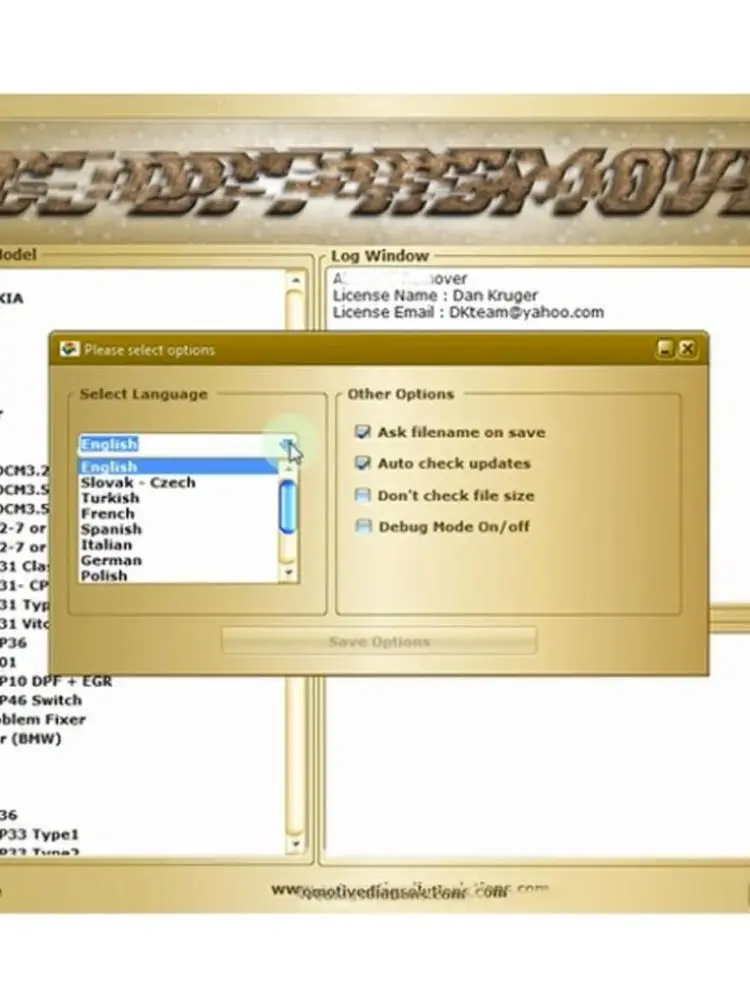Choose German from the language list
The image size is (750, 1000).
(111, 561)
